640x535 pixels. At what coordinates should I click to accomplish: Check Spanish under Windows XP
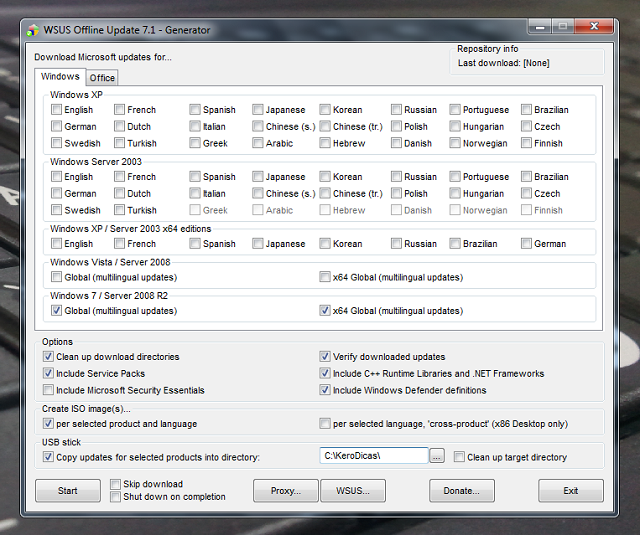tap(195, 109)
